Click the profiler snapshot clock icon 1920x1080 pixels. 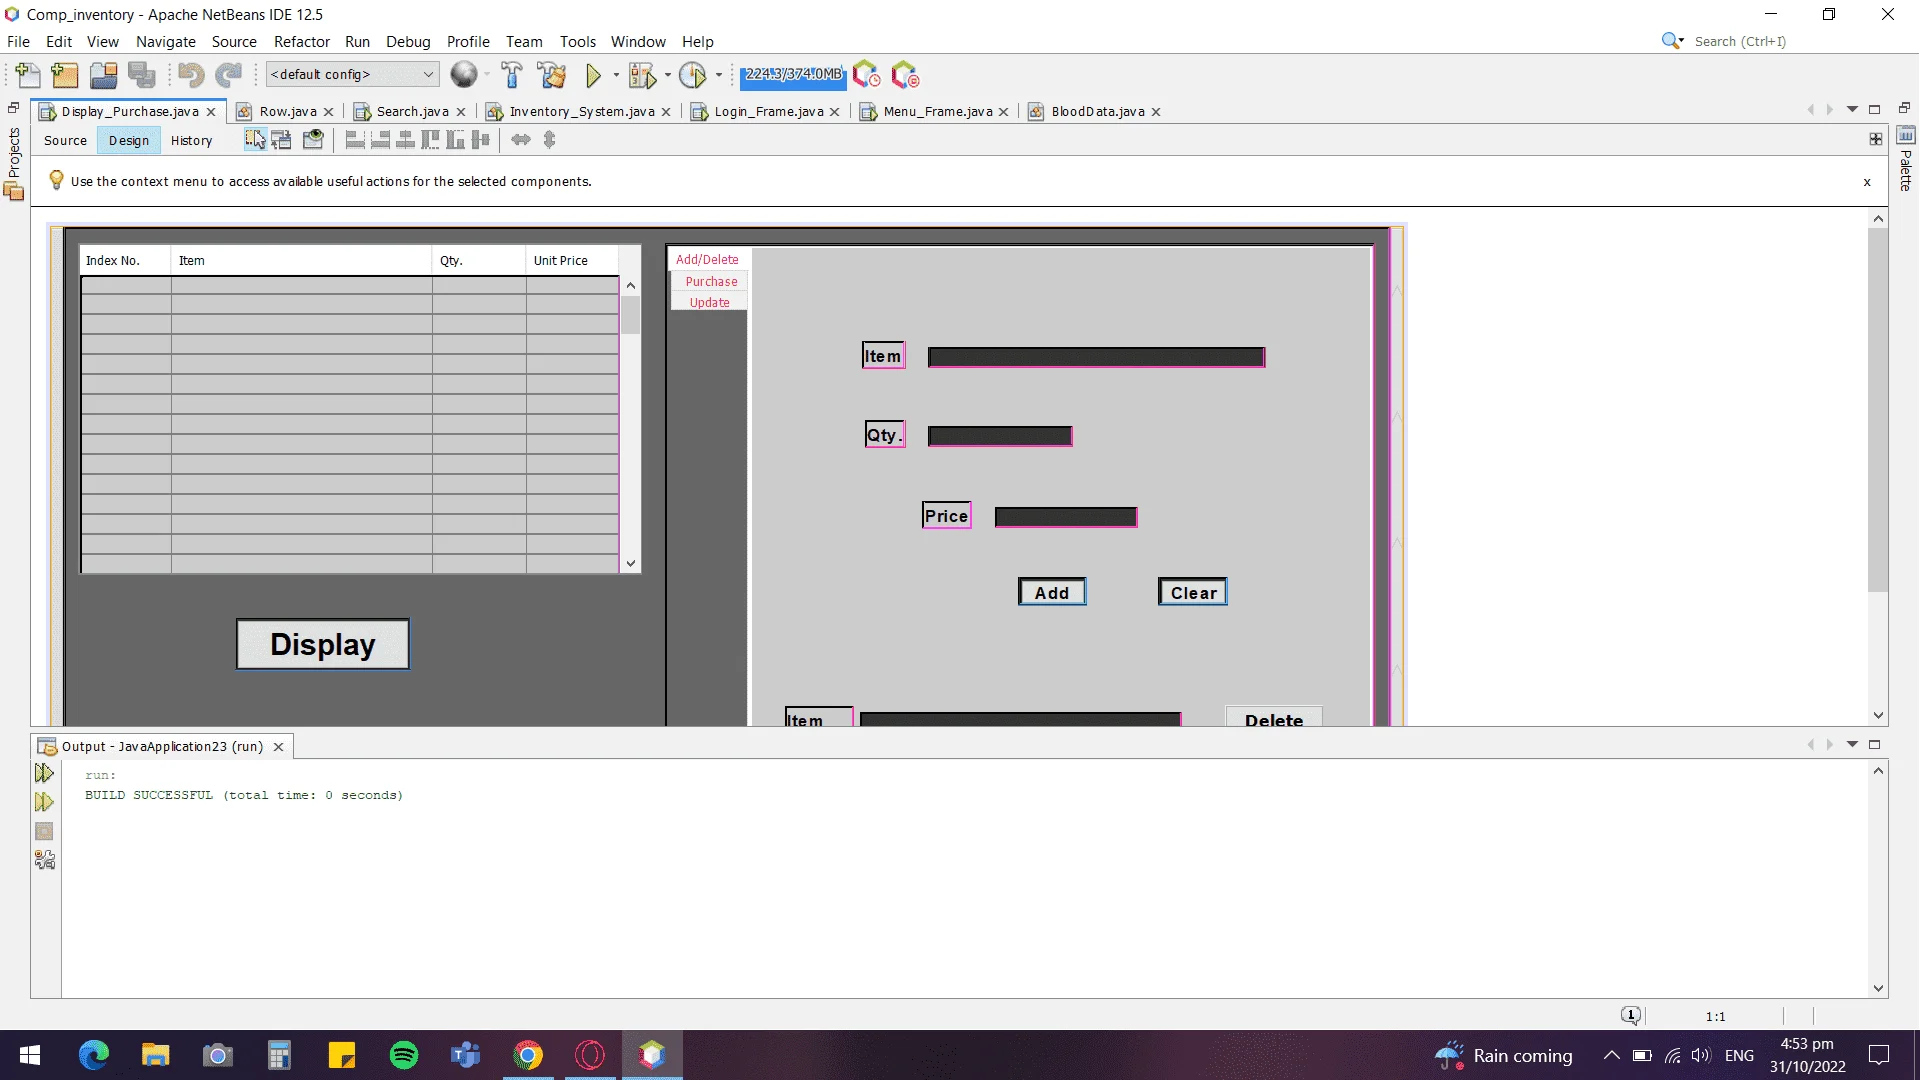point(866,75)
